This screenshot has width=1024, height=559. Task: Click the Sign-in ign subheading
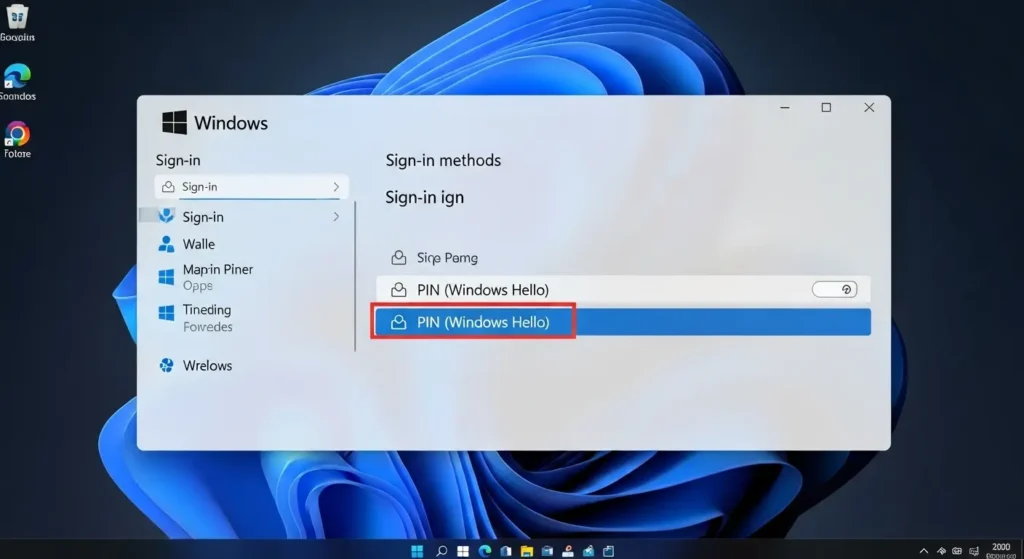point(424,197)
